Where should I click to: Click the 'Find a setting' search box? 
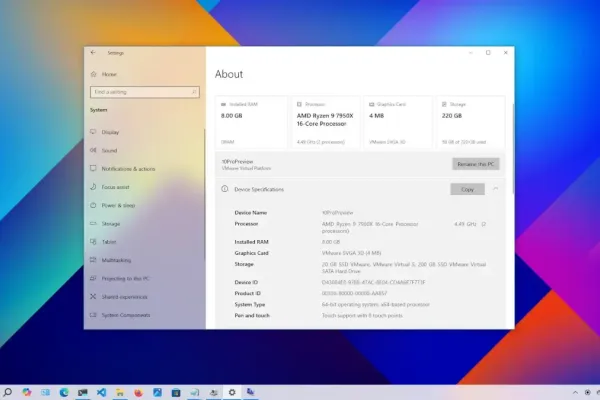click(x=145, y=92)
